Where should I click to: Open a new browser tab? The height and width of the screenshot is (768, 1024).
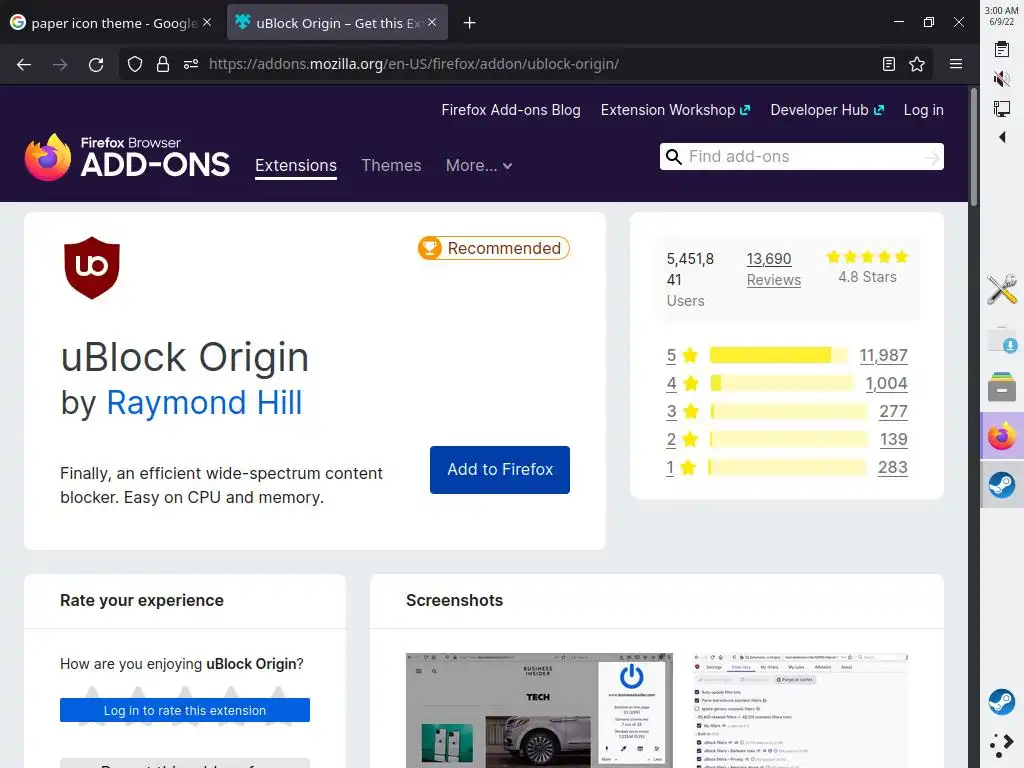(x=469, y=23)
